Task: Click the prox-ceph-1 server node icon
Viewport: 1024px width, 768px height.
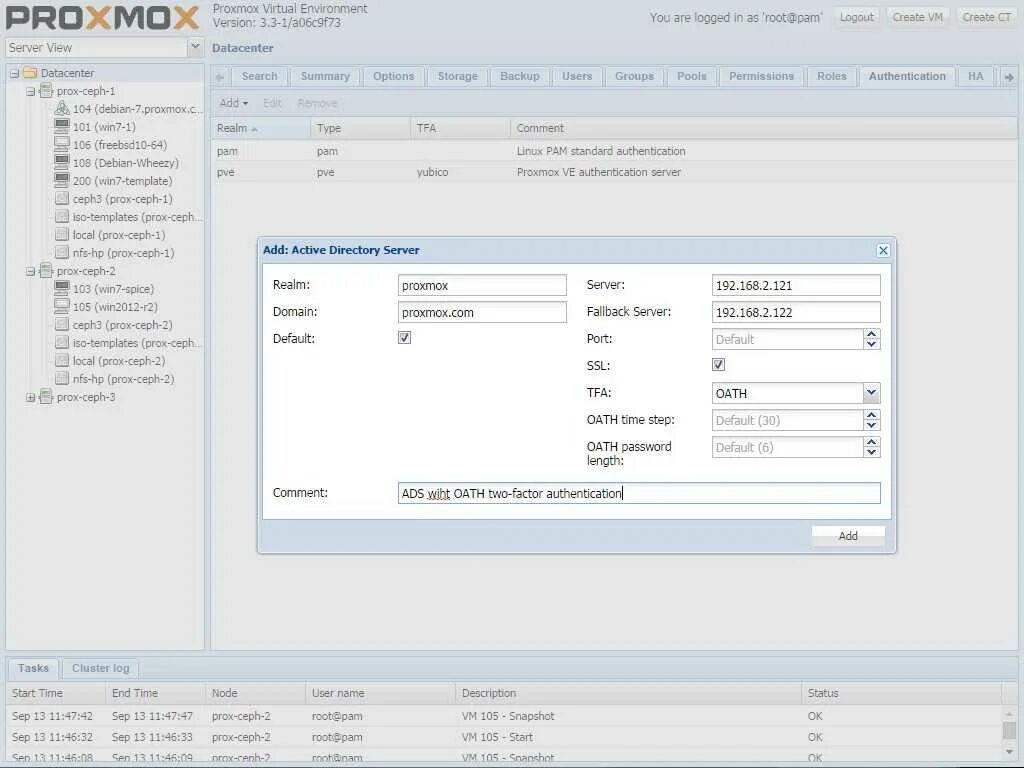Action: (46, 91)
